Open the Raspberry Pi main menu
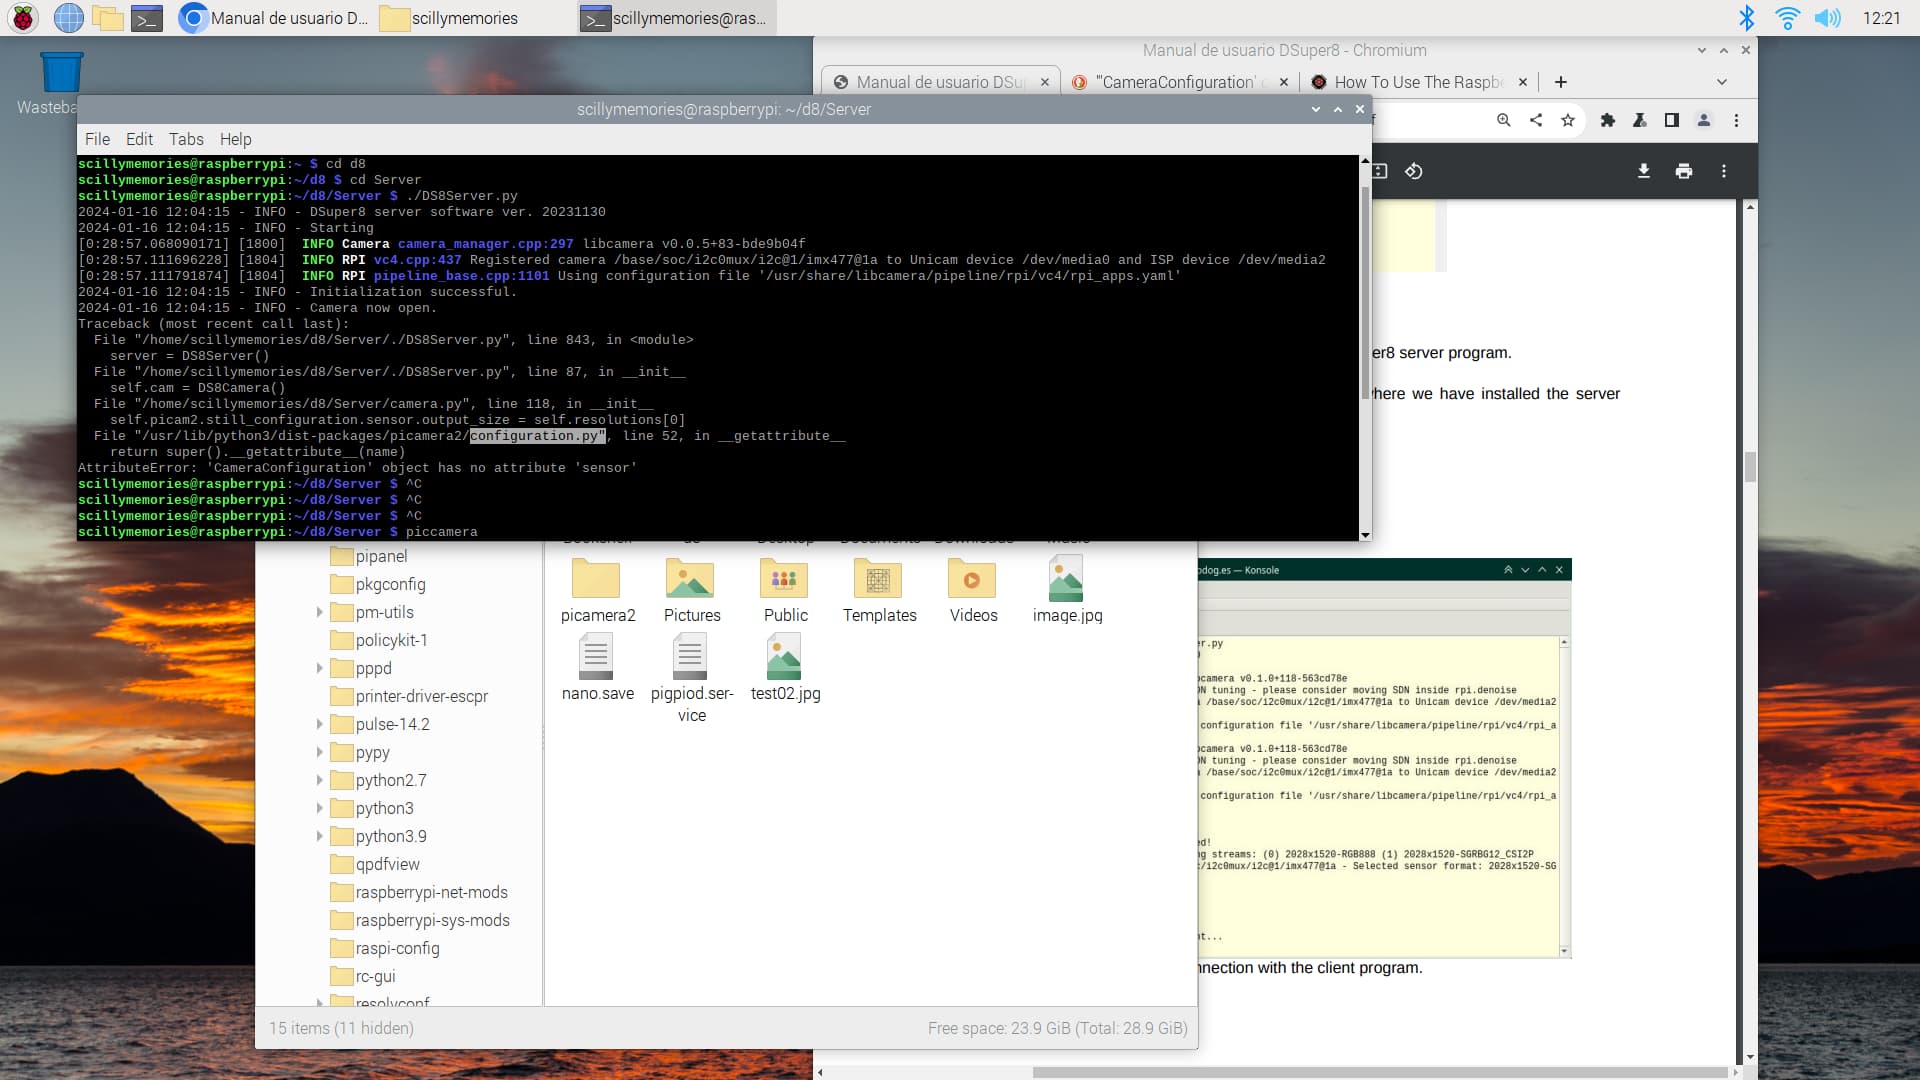The image size is (1920, 1080). (x=23, y=17)
